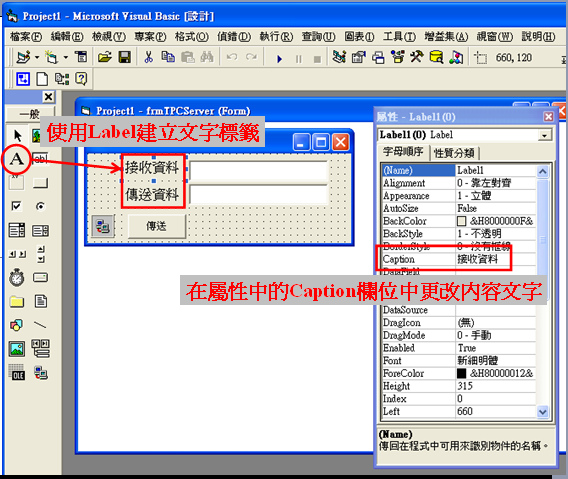568x479 pixels.
Task: Open the 執行(R) menu
Action: click(276, 37)
